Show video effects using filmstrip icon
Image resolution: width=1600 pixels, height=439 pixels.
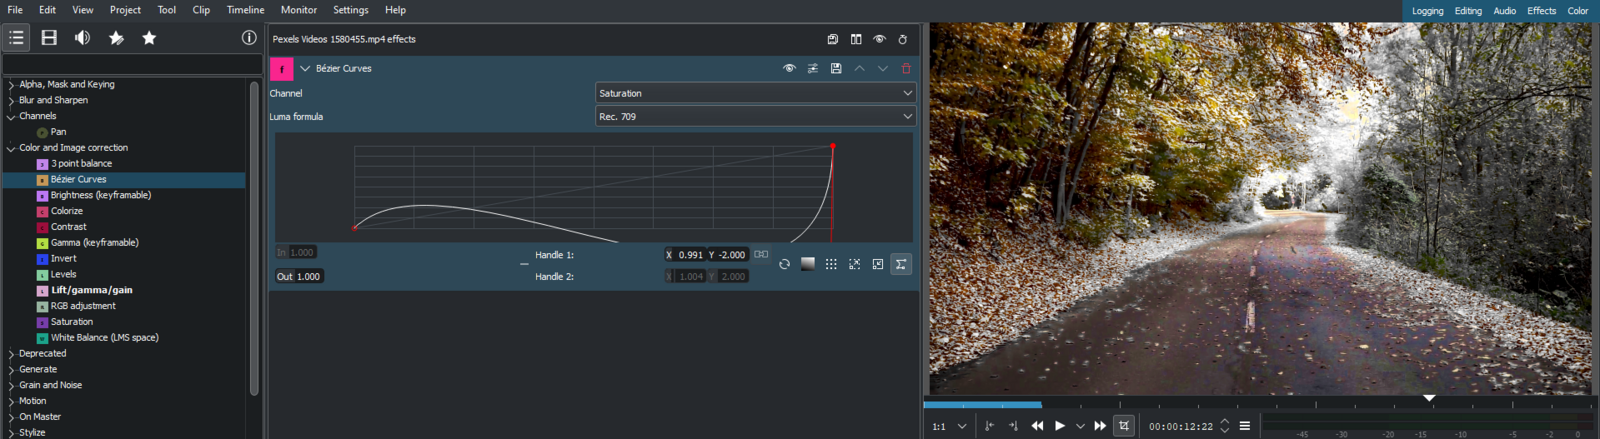tap(49, 38)
